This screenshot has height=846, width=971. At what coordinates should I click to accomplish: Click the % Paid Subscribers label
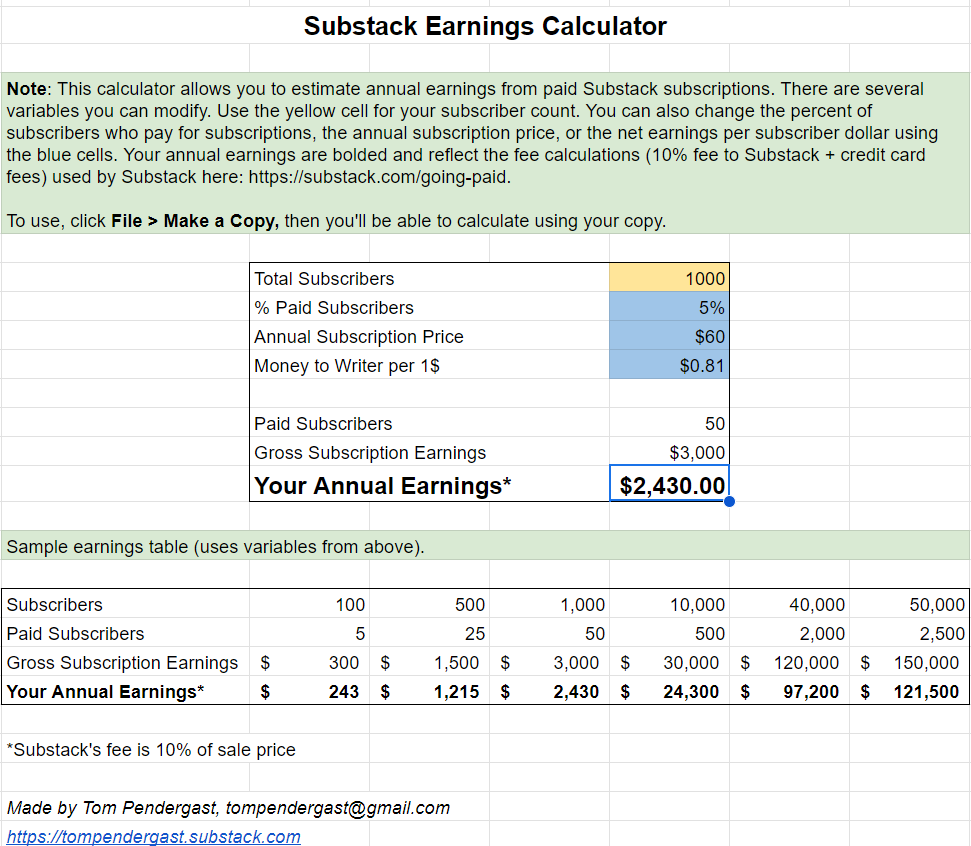click(334, 307)
